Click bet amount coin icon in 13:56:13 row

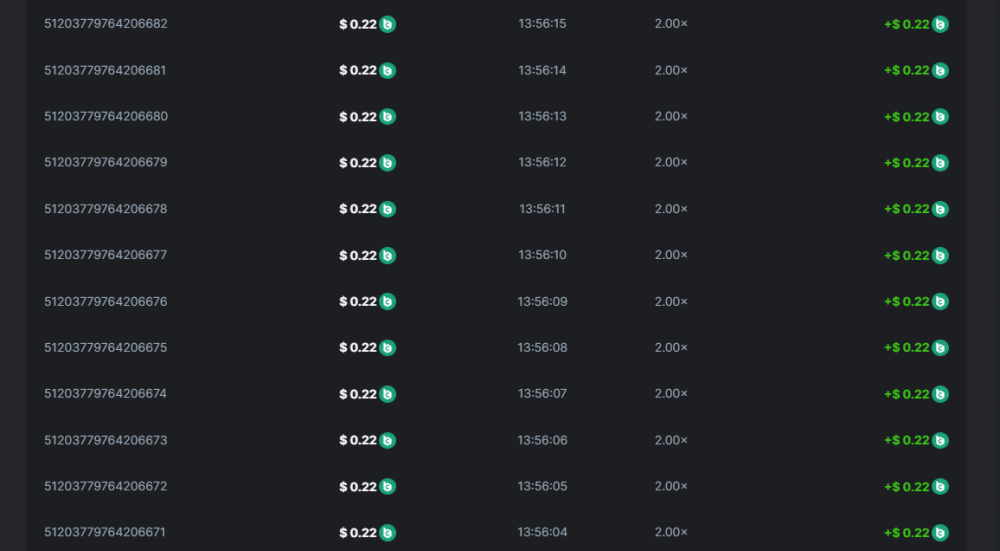click(388, 117)
